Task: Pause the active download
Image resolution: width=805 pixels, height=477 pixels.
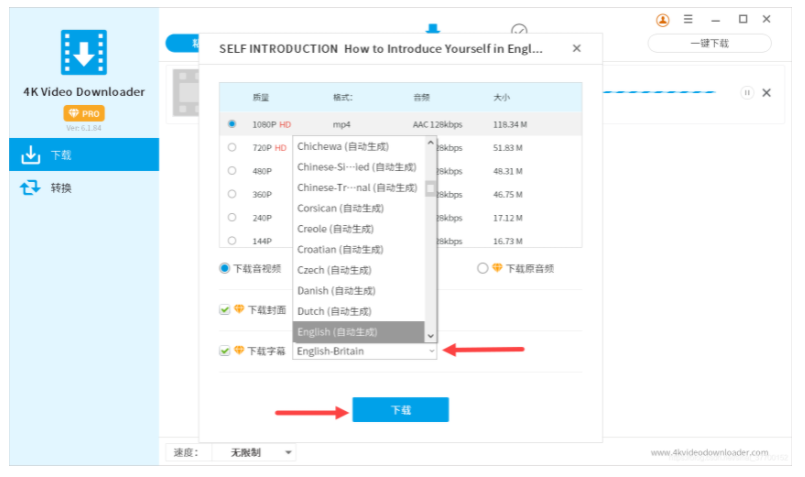Action: [x=747, y=93]
